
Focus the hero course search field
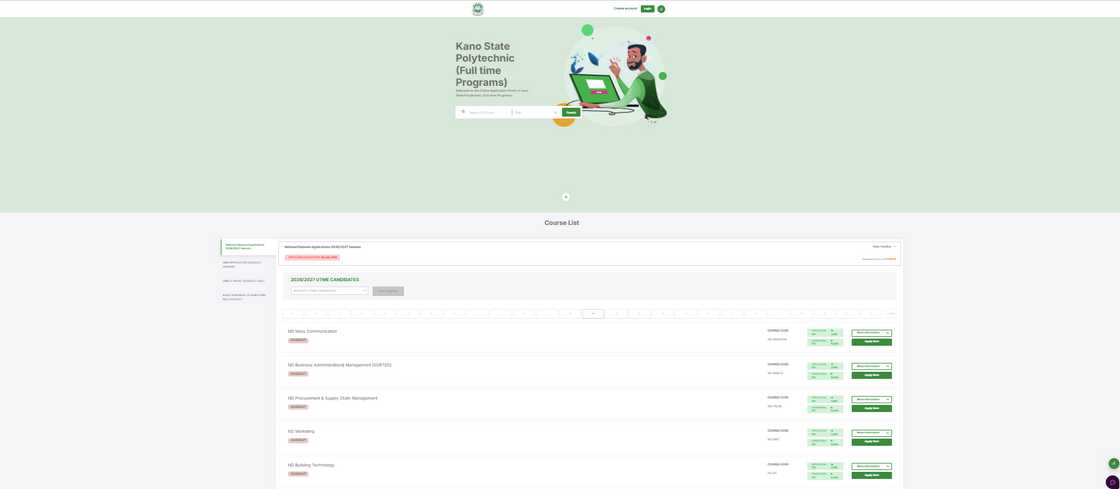coord(484,112)
